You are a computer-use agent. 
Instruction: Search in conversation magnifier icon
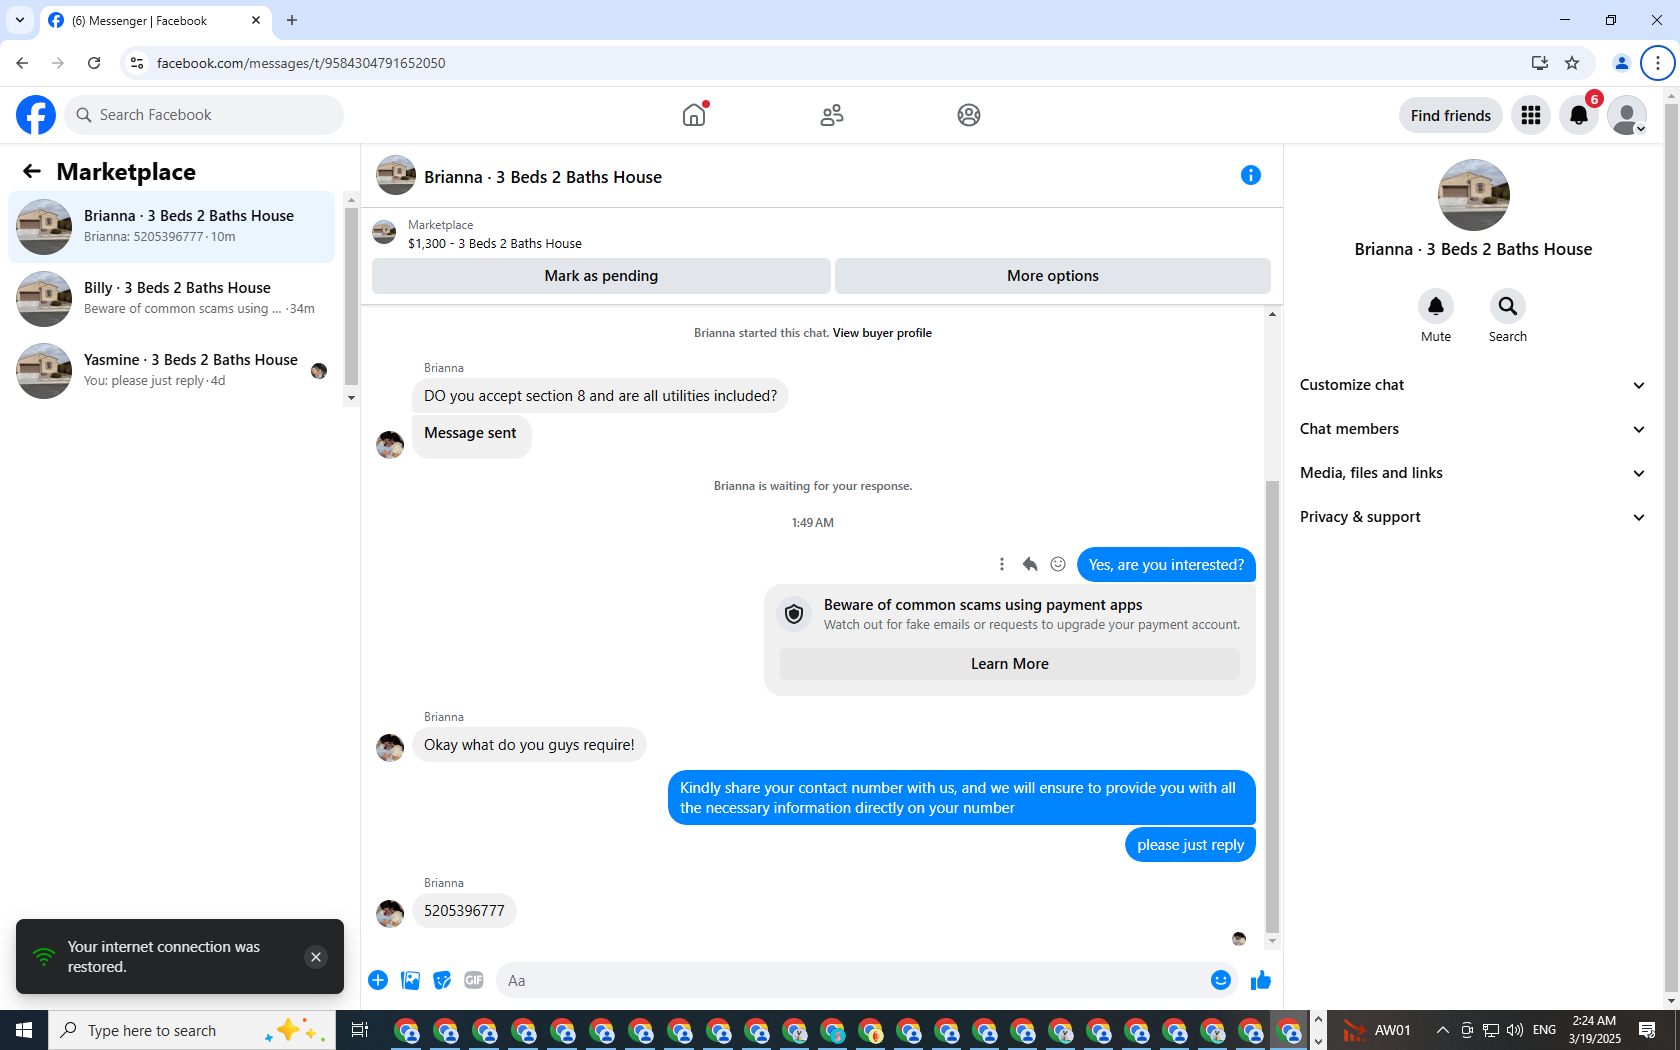coord(1508,306)
